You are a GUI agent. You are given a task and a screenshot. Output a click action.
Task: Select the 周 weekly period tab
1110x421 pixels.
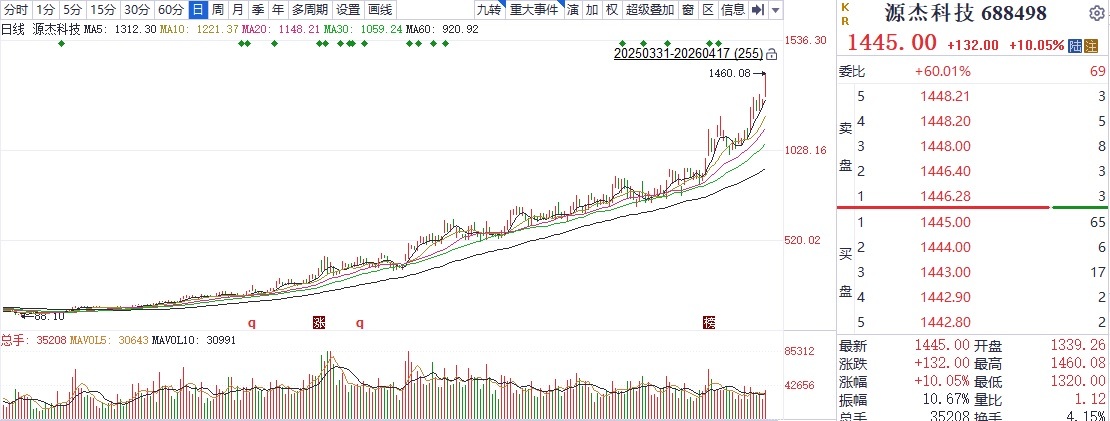[217, 10]
